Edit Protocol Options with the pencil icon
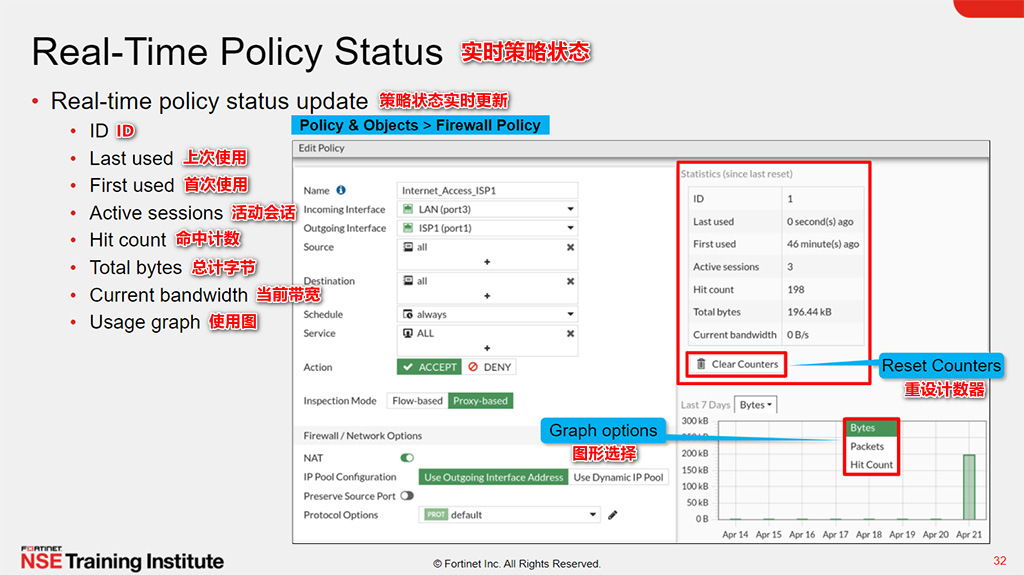This screenshot has width=1024, height=575. tap(613, 515)
